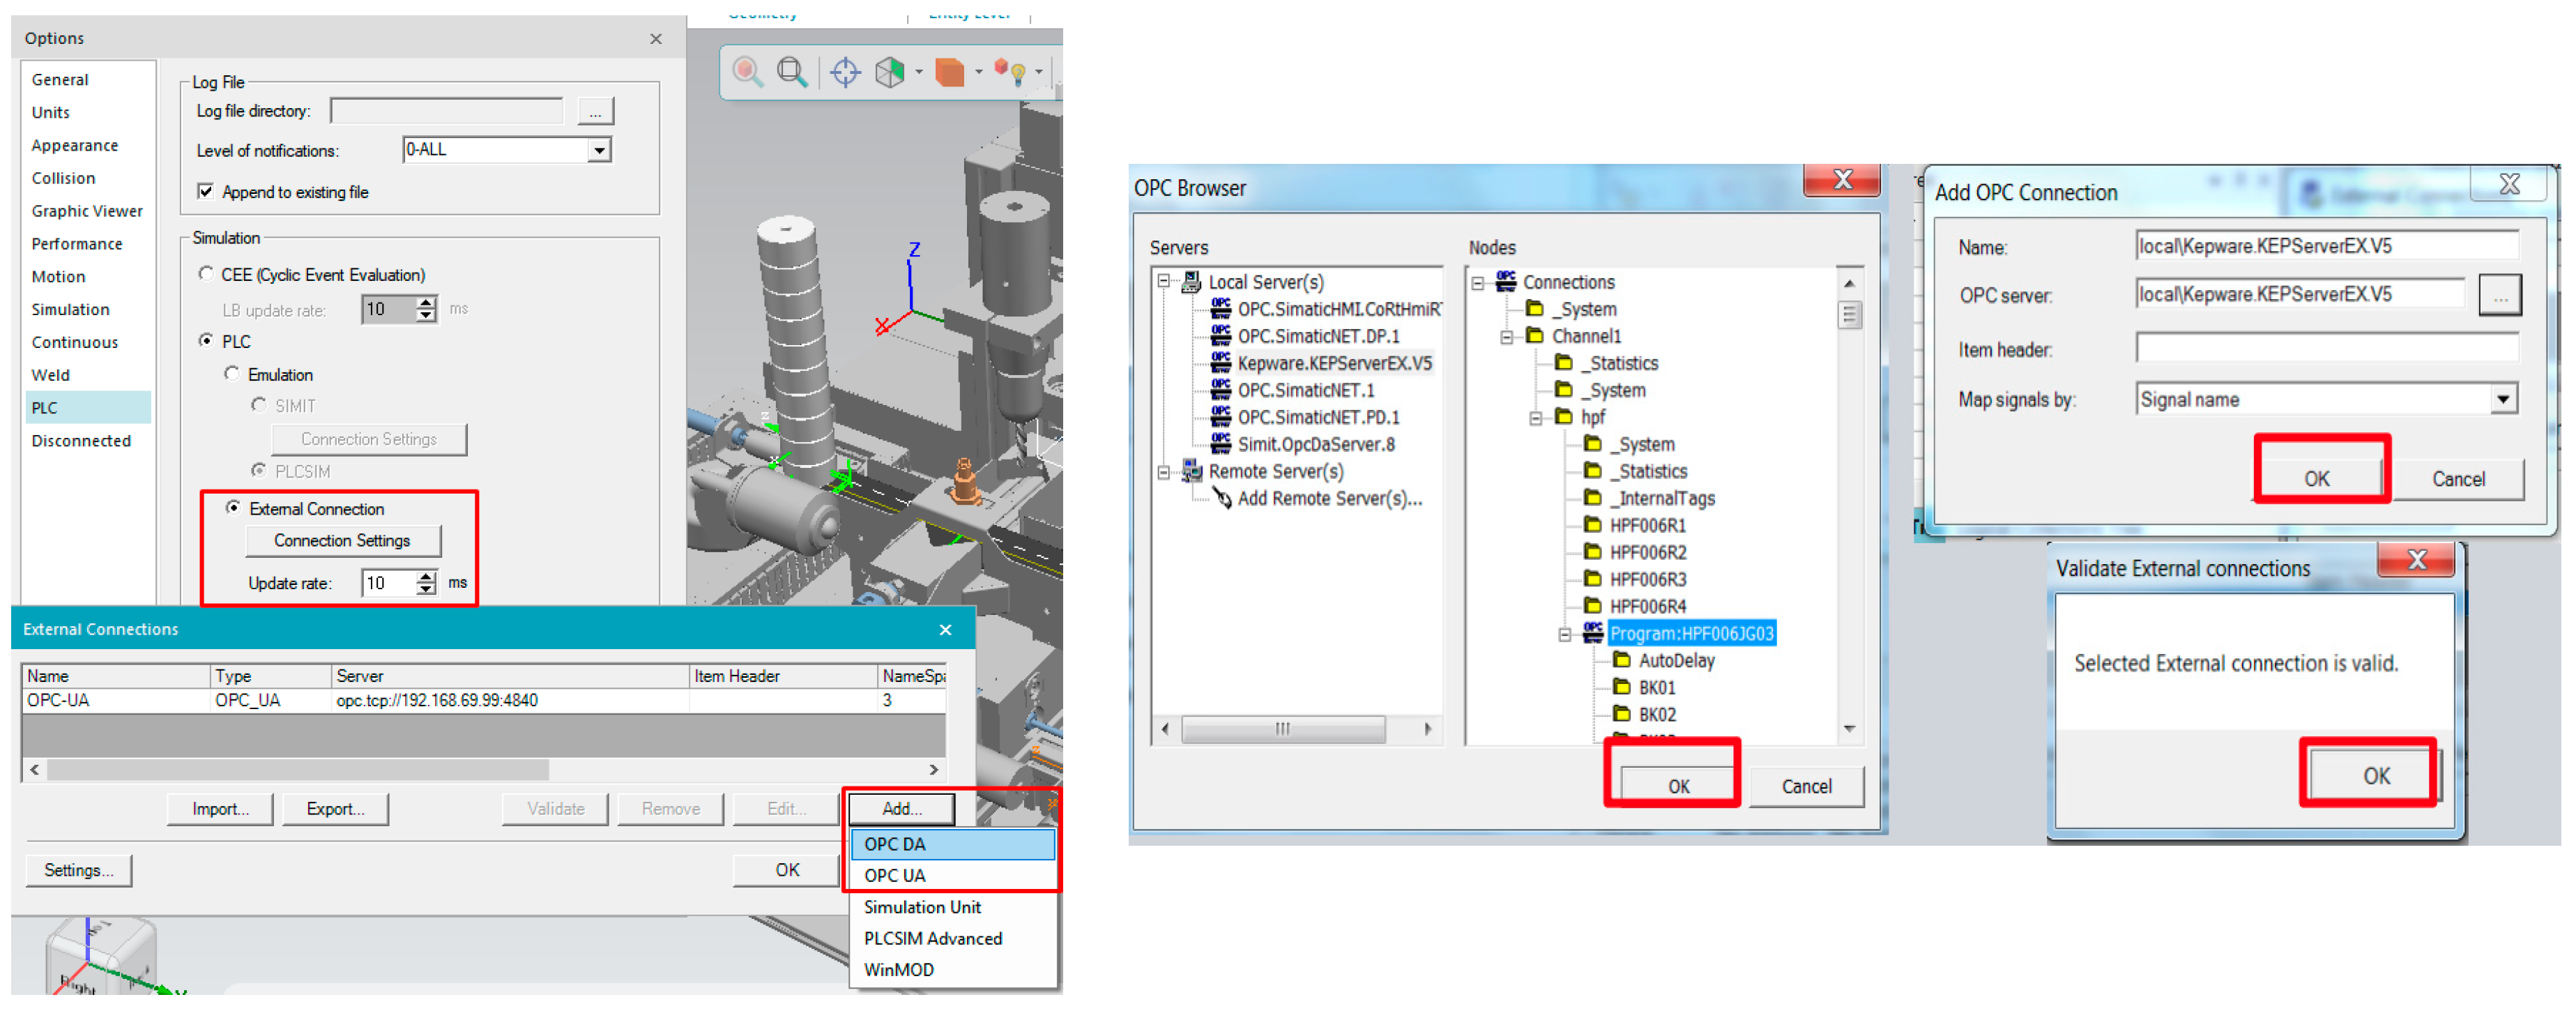Viewport: 2576px width, 1011px height.
Task: Choose PLCSIM Advanced from Add menu
Action: pos(932,938)
